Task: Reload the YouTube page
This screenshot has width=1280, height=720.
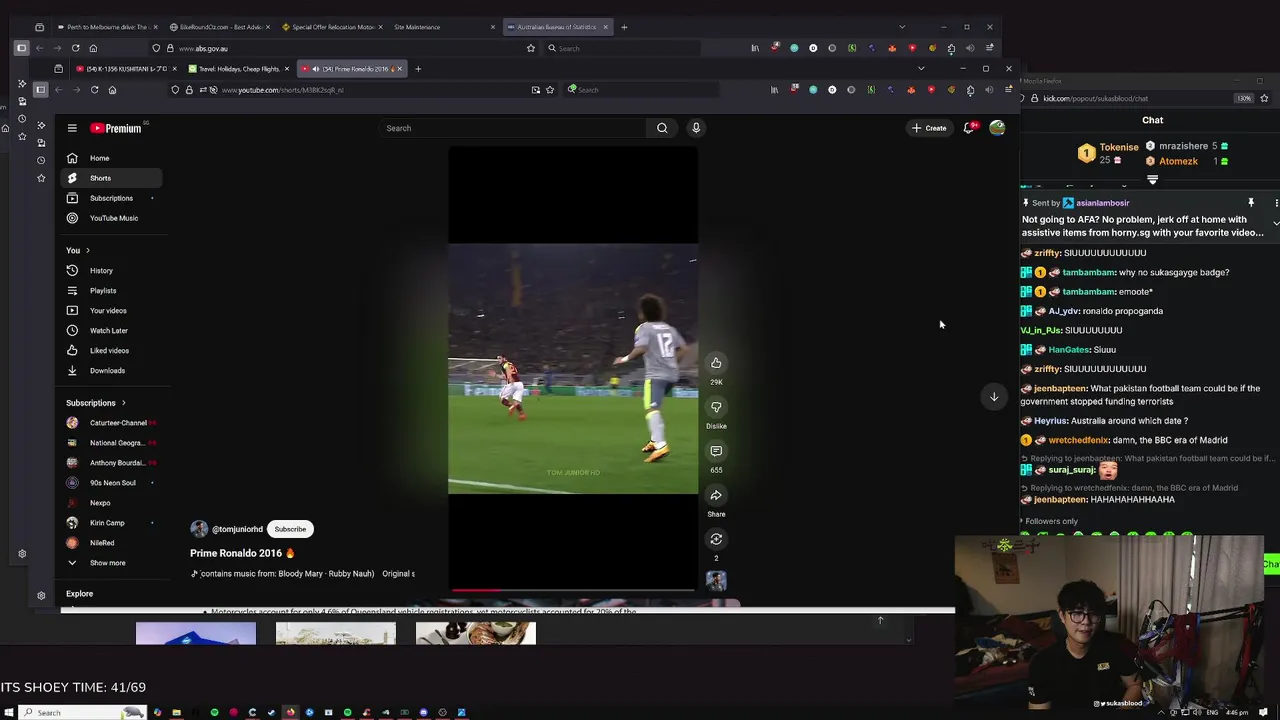Action: click(x=94, y=90)
